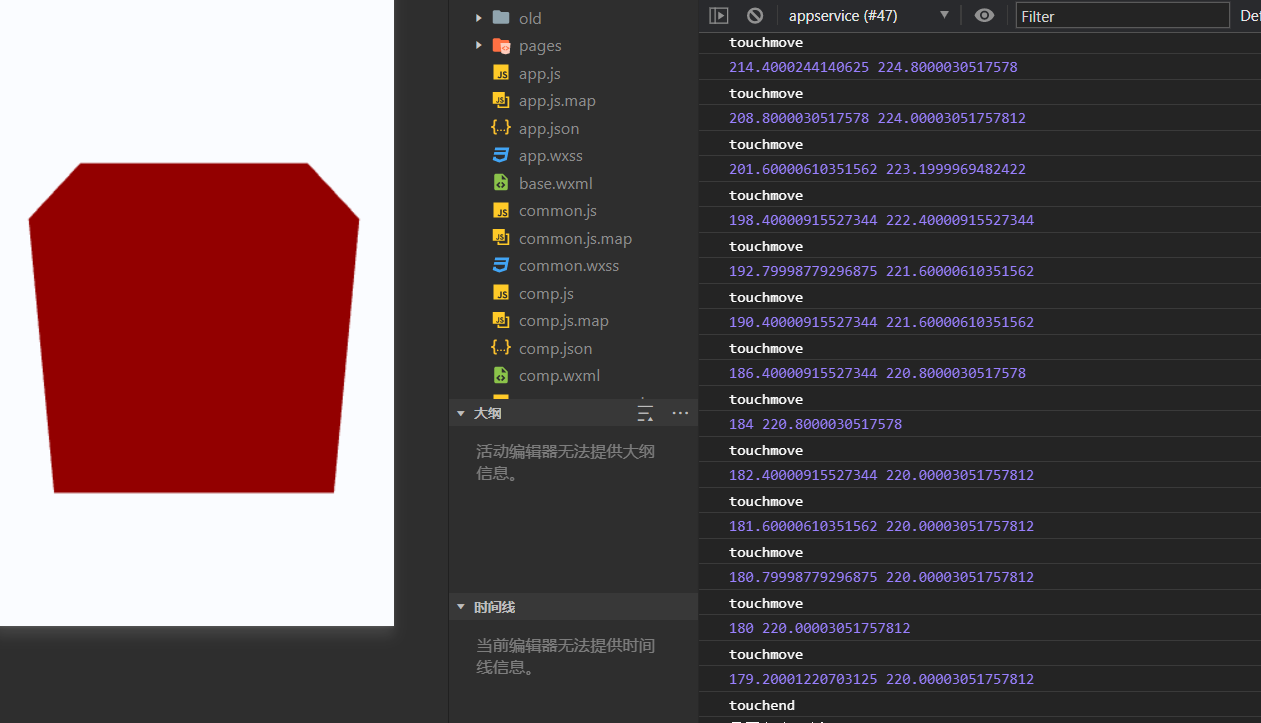Click the JSON braces icon beside app.json
The height and width of the screenshot is (723, 1261).
pyautogui.click(x=501, y=128)
